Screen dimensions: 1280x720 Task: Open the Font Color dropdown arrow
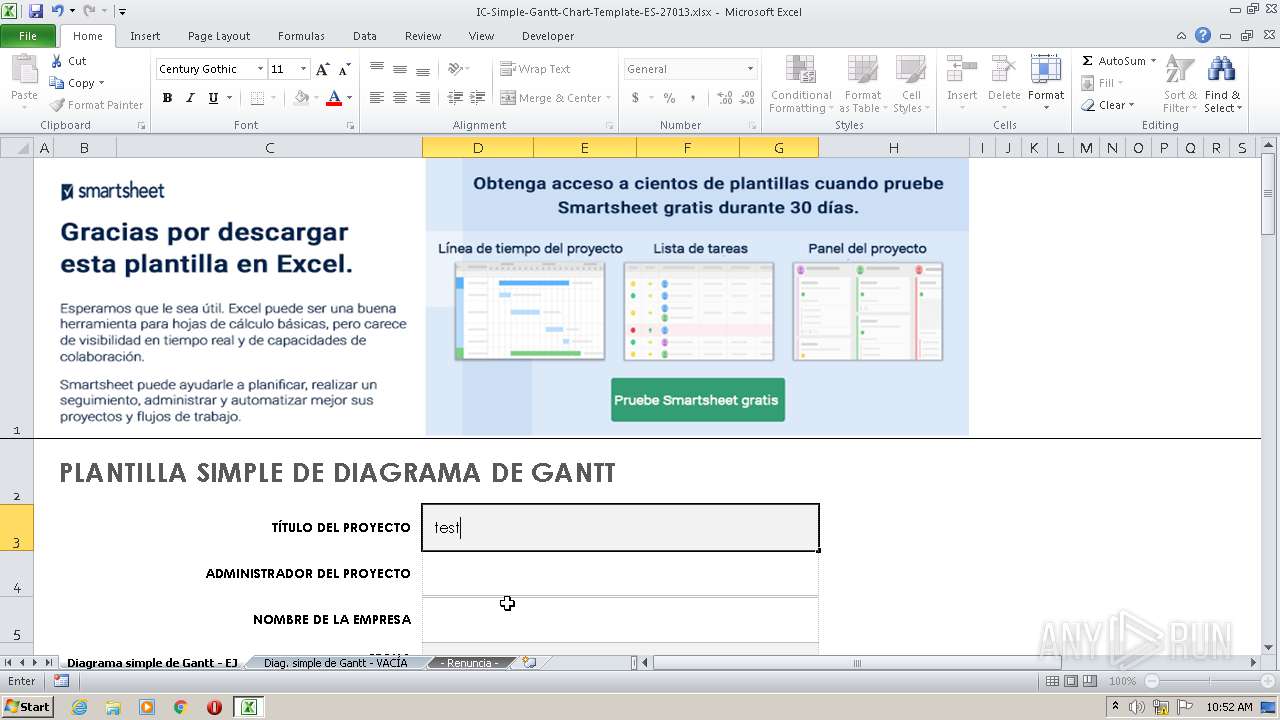tap(349, 98)
